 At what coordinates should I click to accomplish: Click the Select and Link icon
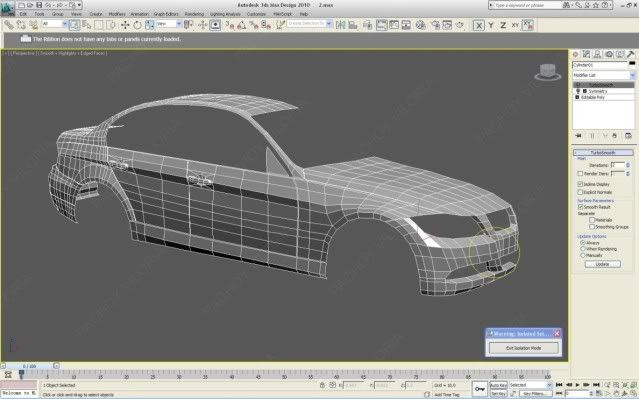coord(9,25)
